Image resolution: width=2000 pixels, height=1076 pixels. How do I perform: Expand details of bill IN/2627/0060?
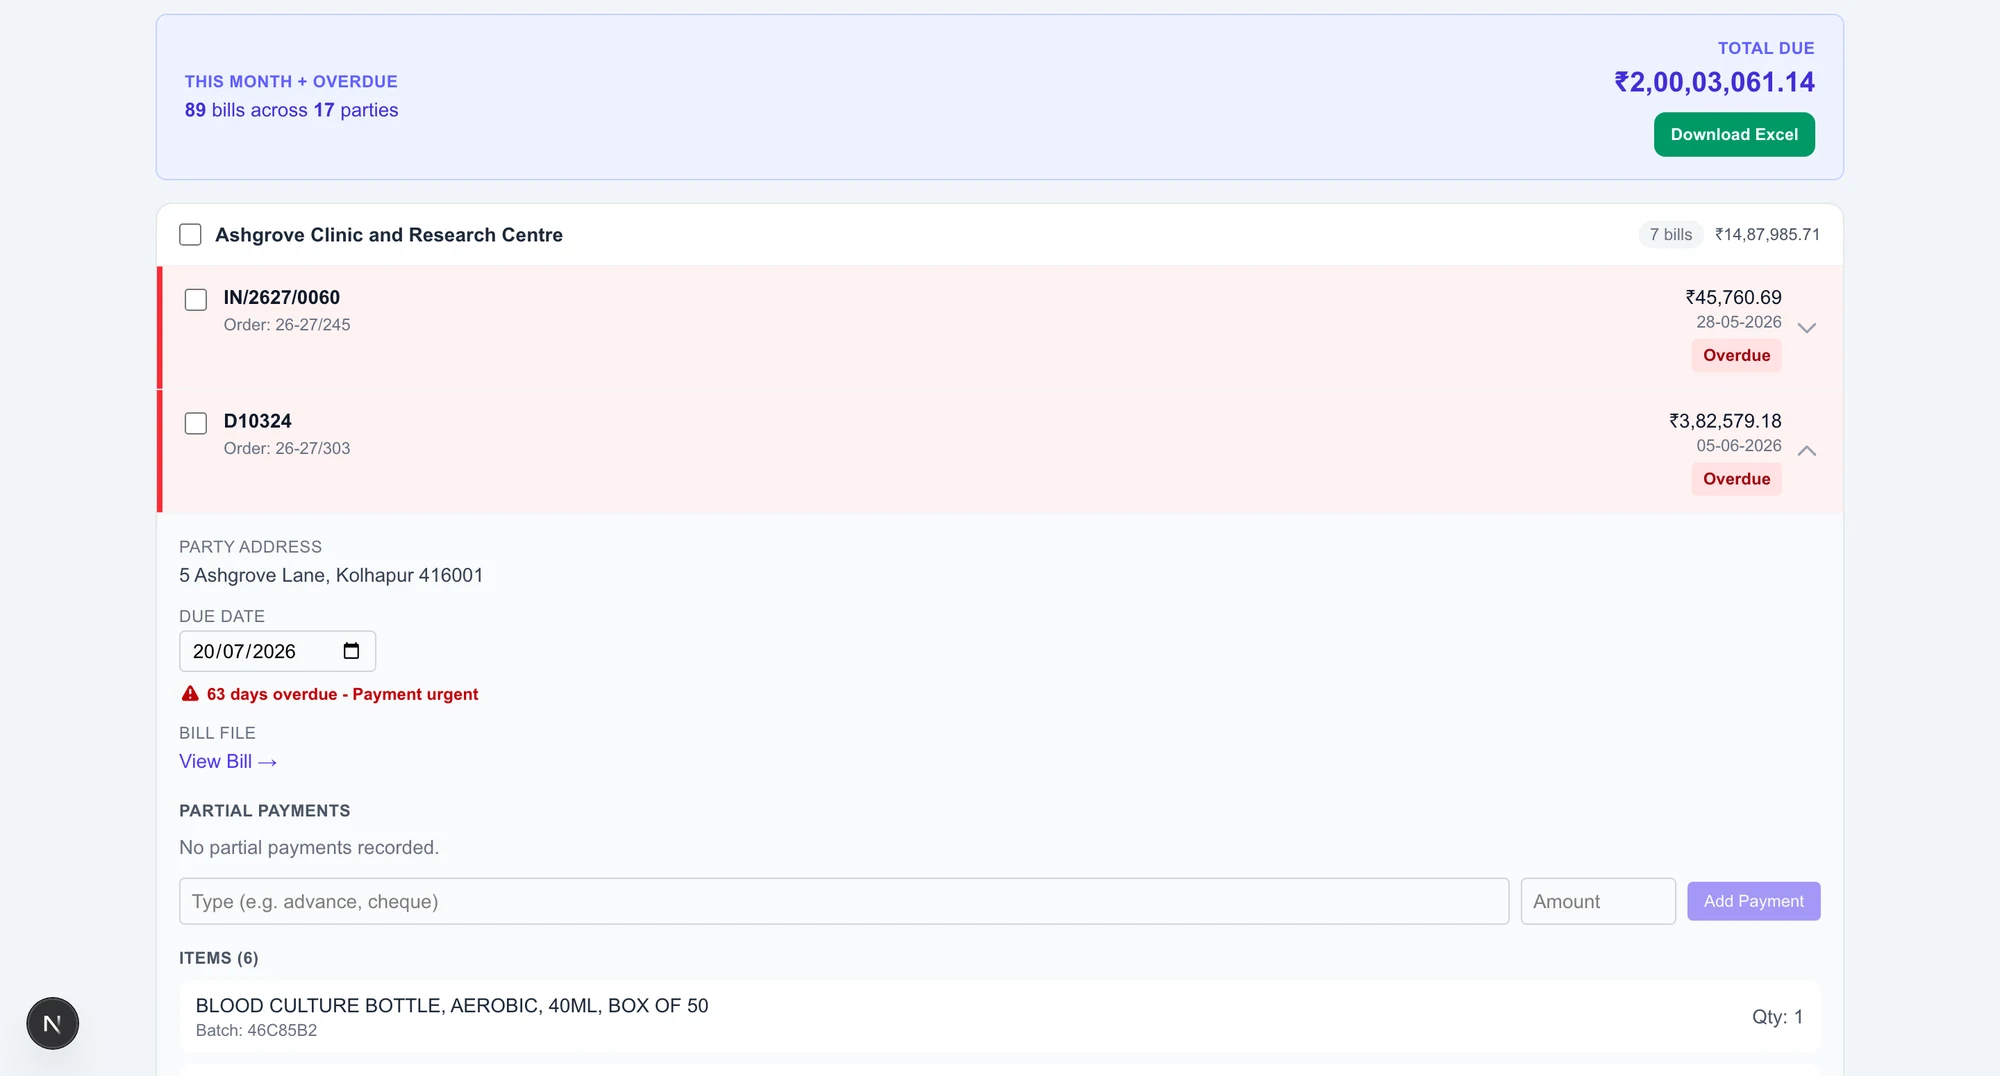pos(1806,327)
